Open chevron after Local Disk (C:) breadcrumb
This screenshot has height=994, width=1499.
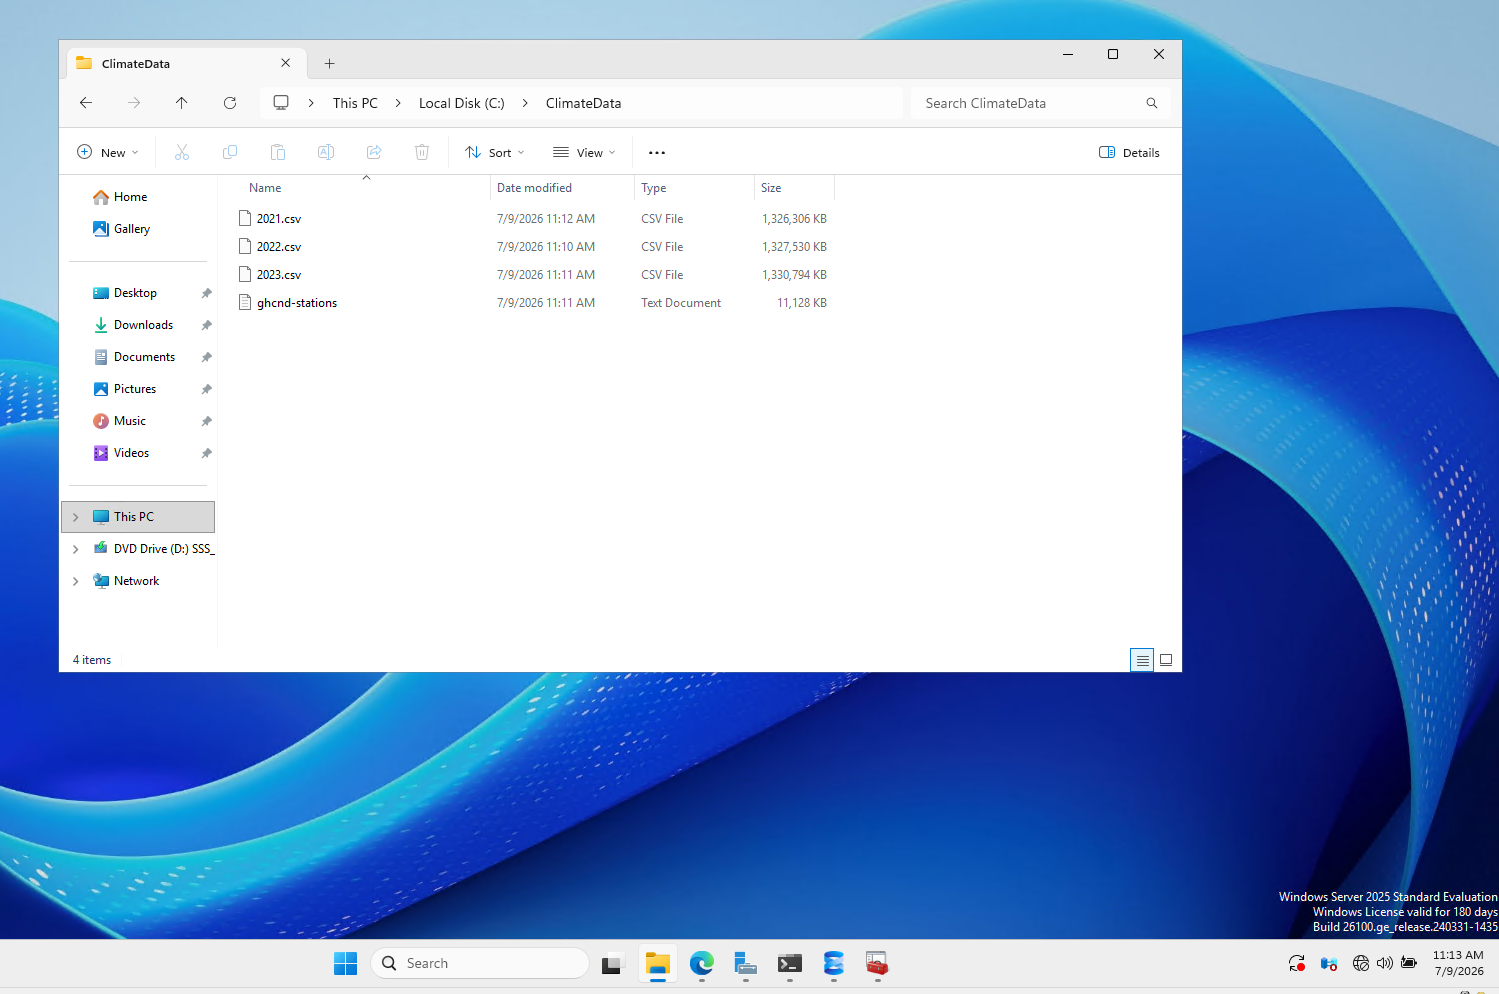(x=525, y=103)
